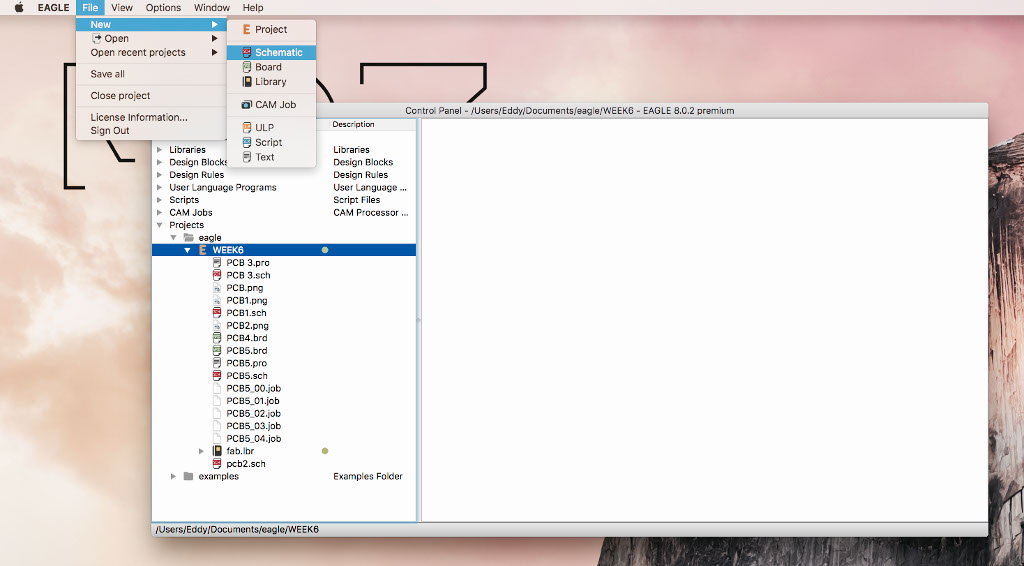Click the Script icon in New submenu
The width and height of the screenshot is (1024, 566).
247,142
